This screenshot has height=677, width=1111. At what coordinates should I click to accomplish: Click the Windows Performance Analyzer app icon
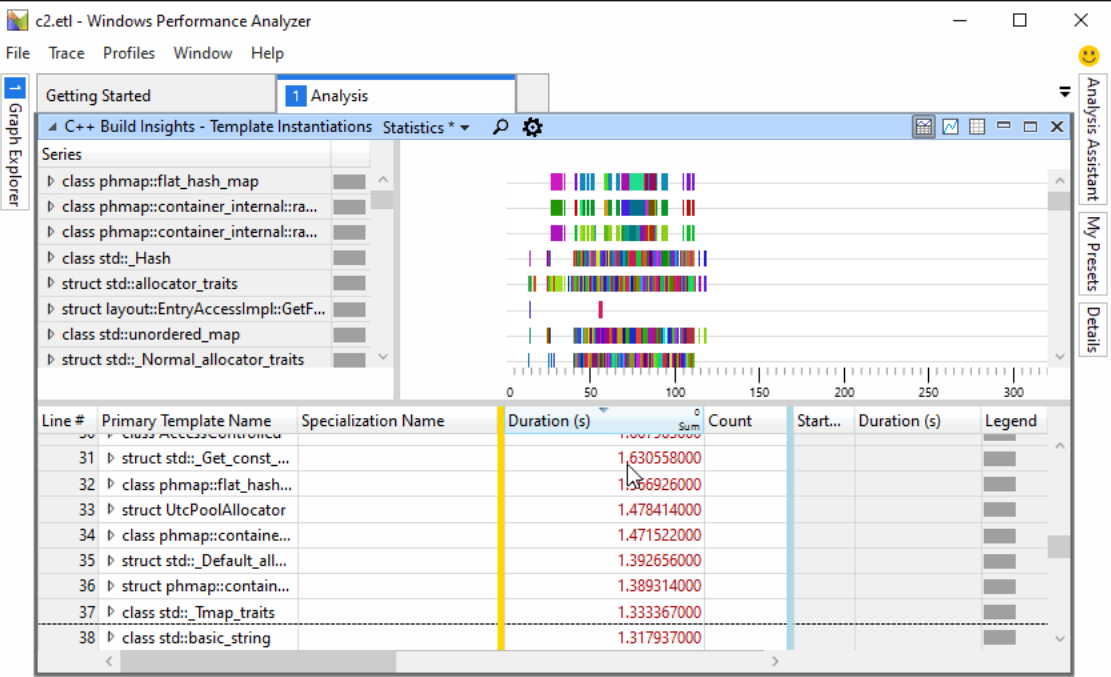(17, 21)
